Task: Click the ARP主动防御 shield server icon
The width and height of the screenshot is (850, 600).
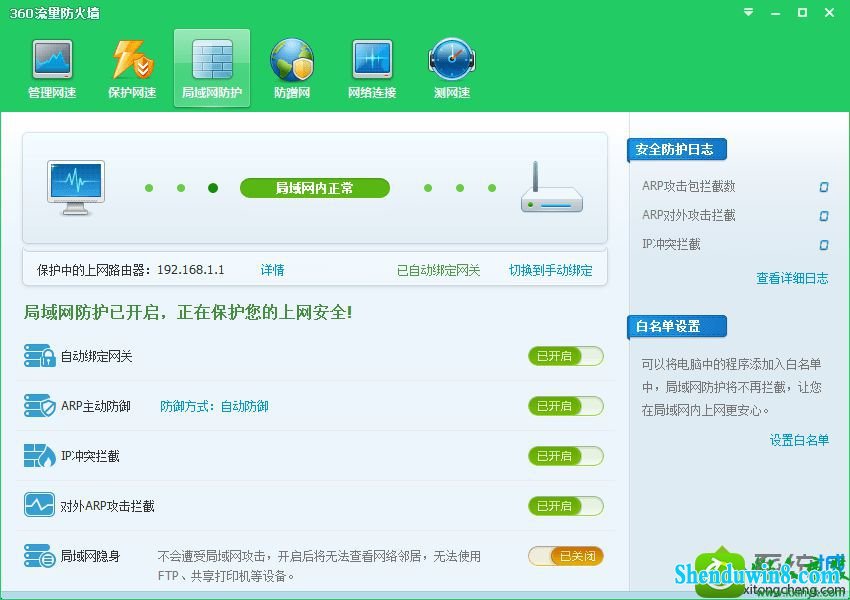Action: (x=40, y=406)
